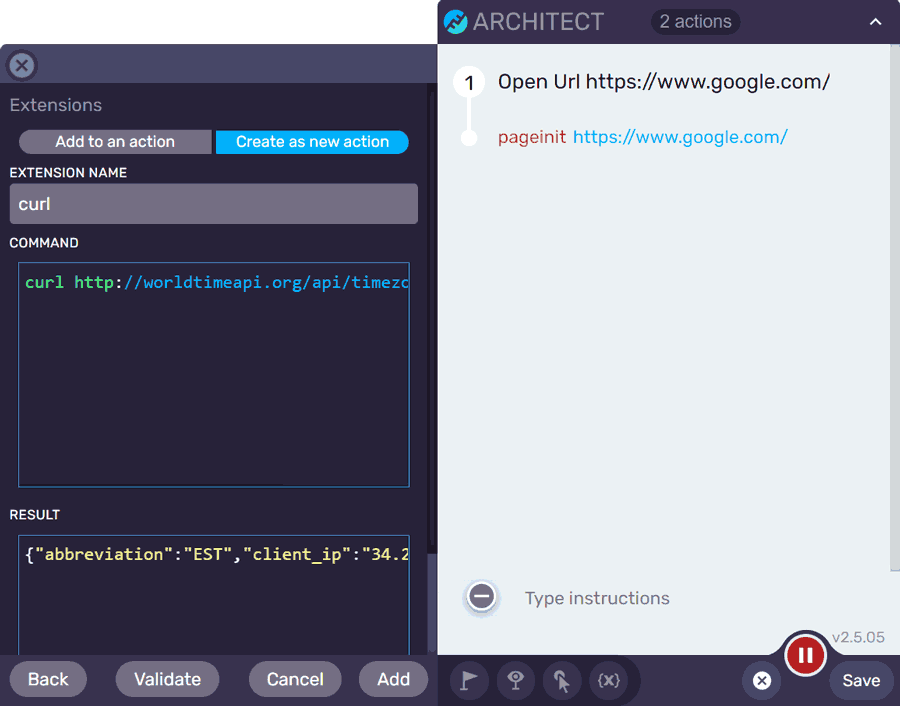This screenshot has width=900, height=706.
Task: Select the 'Add to an action' option
Action: tap(115, 142)
